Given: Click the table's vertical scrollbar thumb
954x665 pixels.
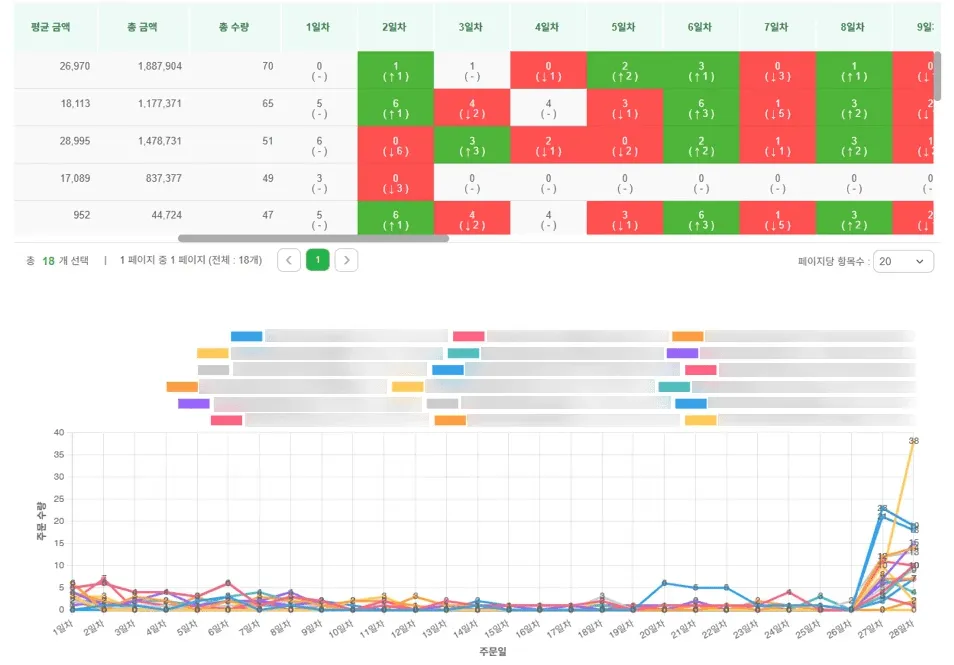Looking at the screenshot, I should pyautogui.click(x=938, y=76).
